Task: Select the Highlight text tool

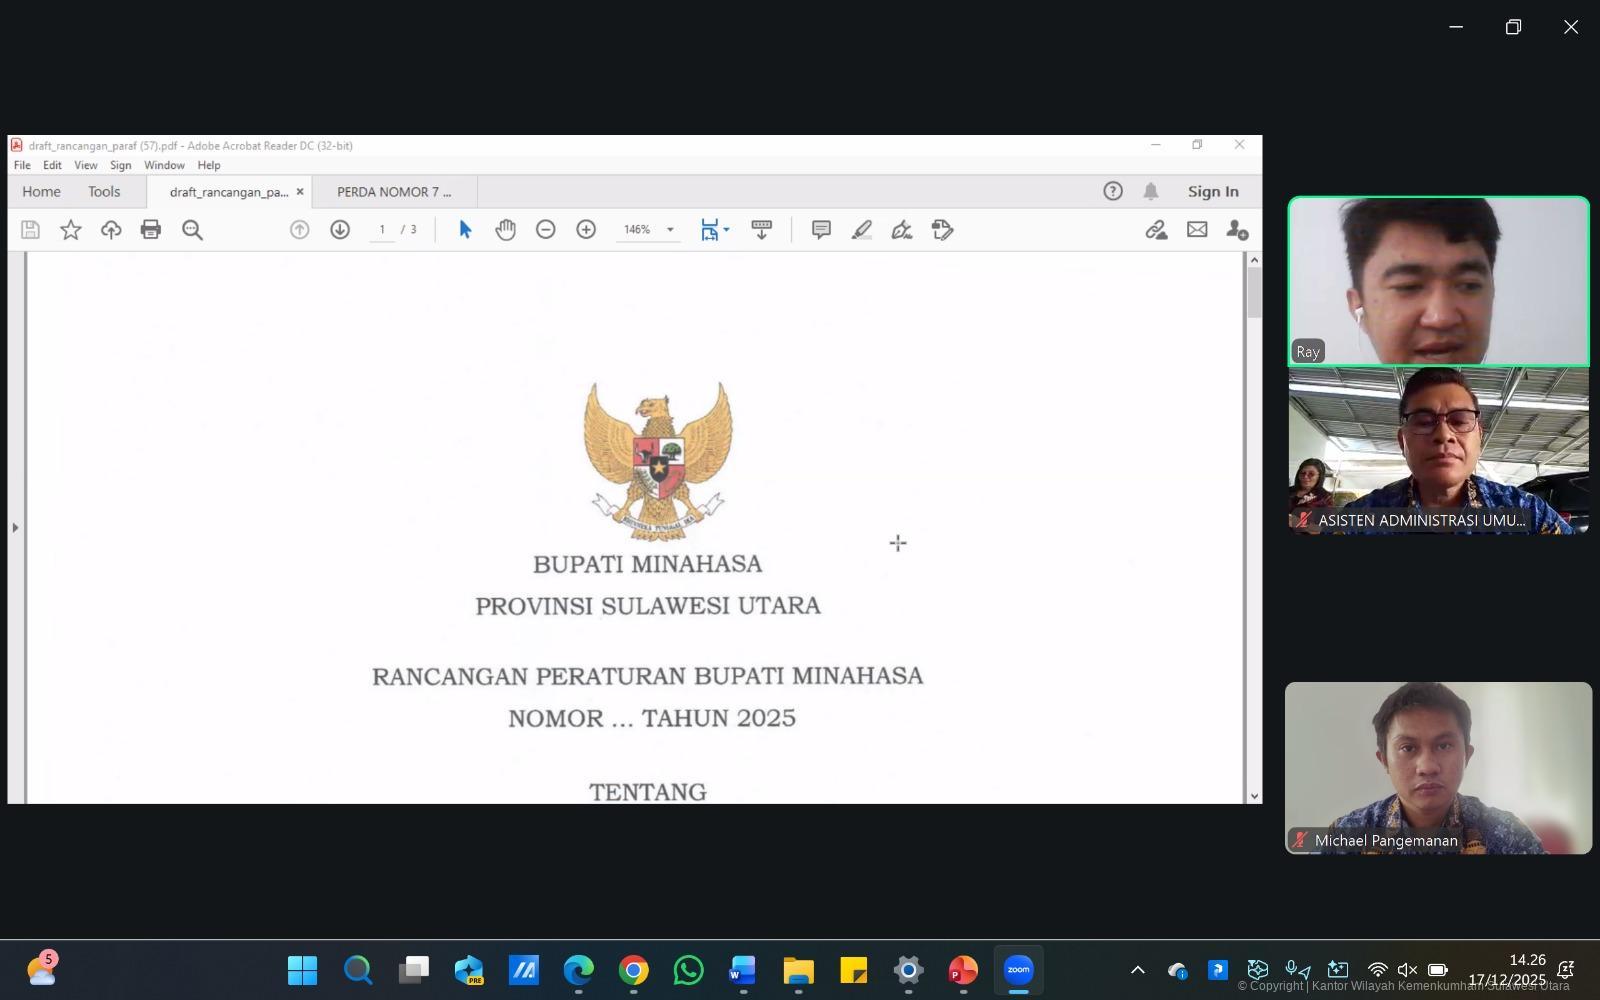Action: tap(862, 230)
